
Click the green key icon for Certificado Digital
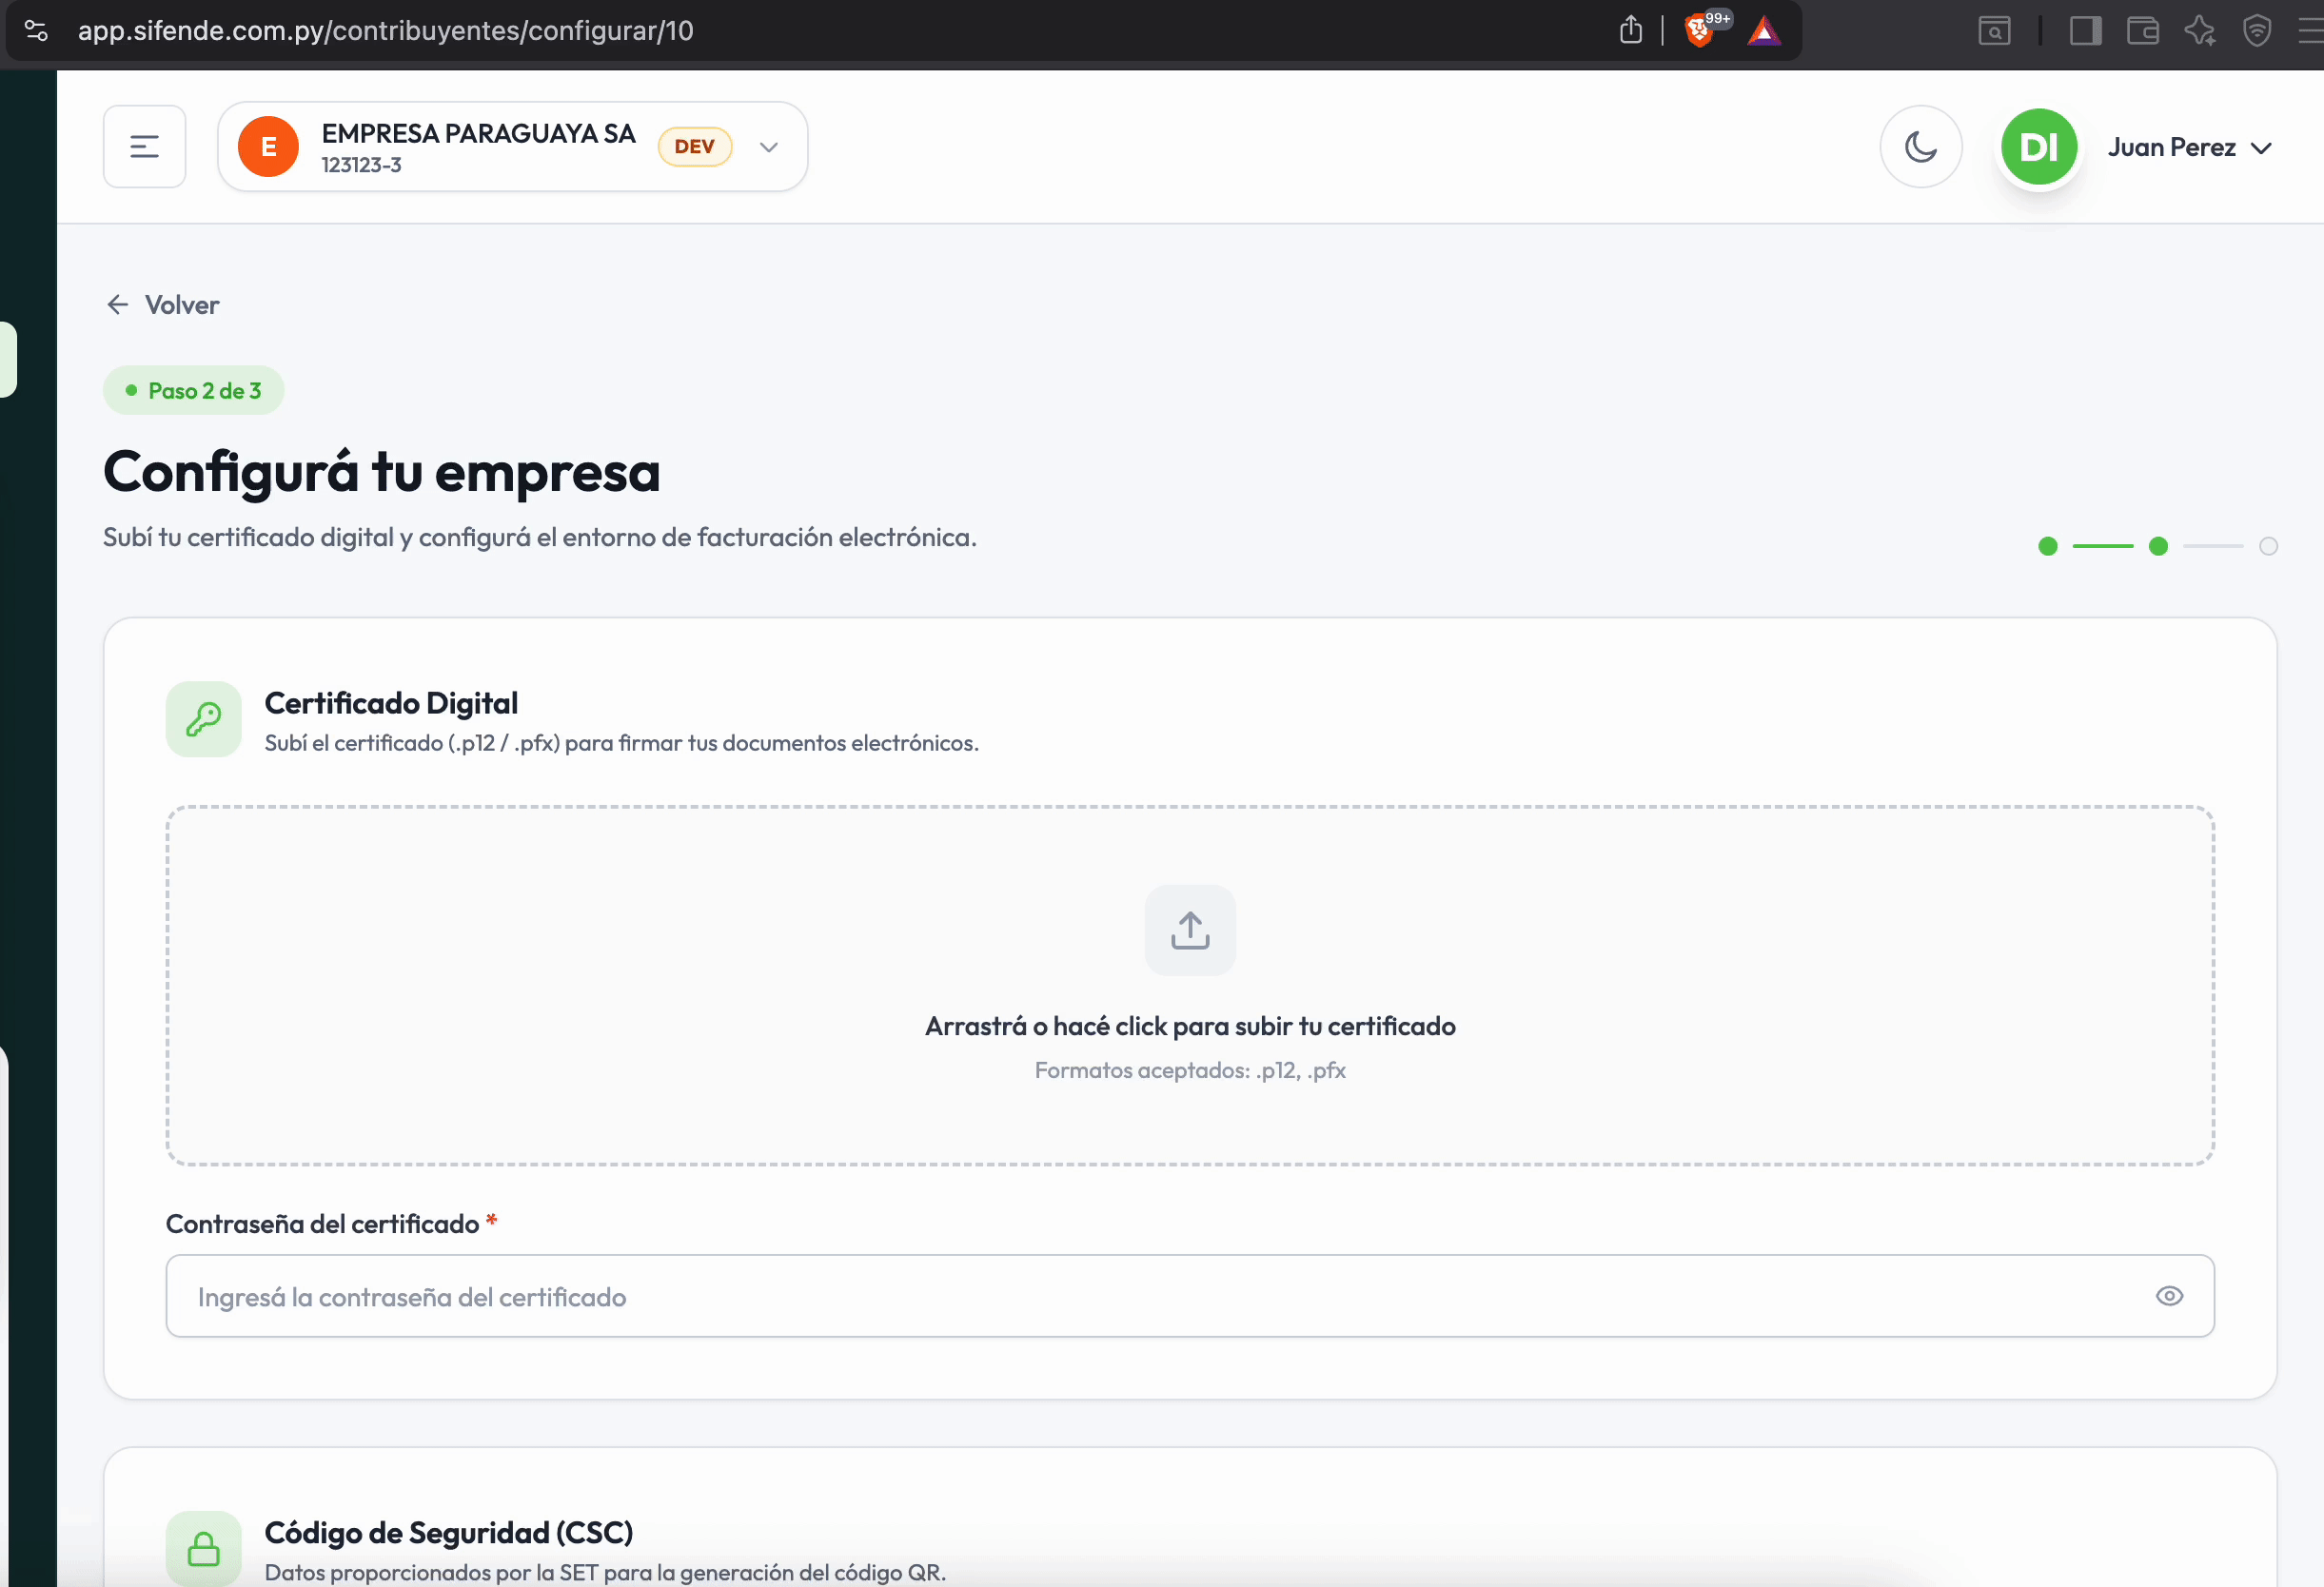(x=204, y=719)
